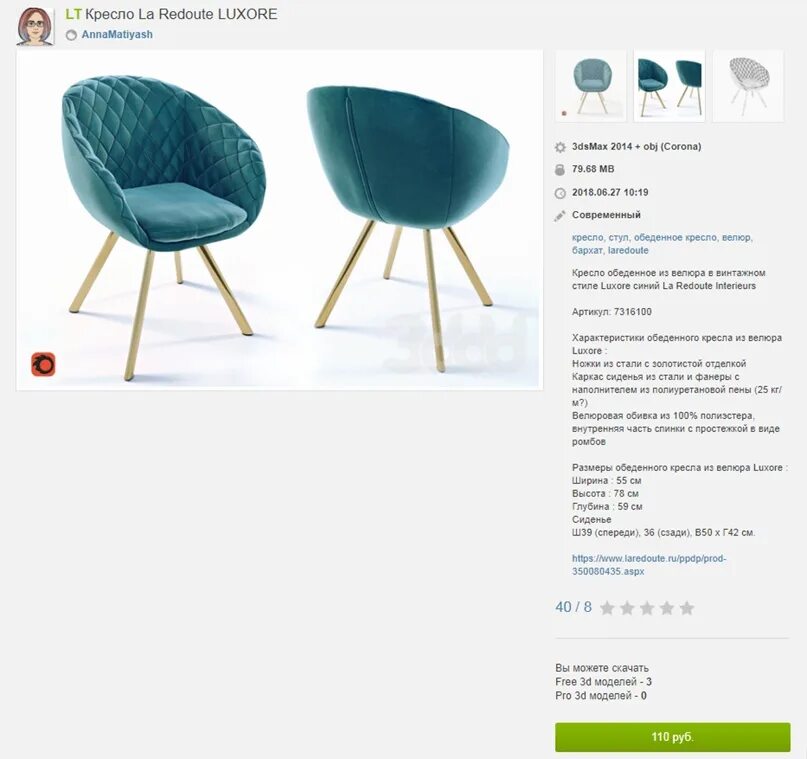Image resolution: width=807 pixels, height=759 pixels.
Task: Give a three-star rating
Action: click(x=647, y=608)
